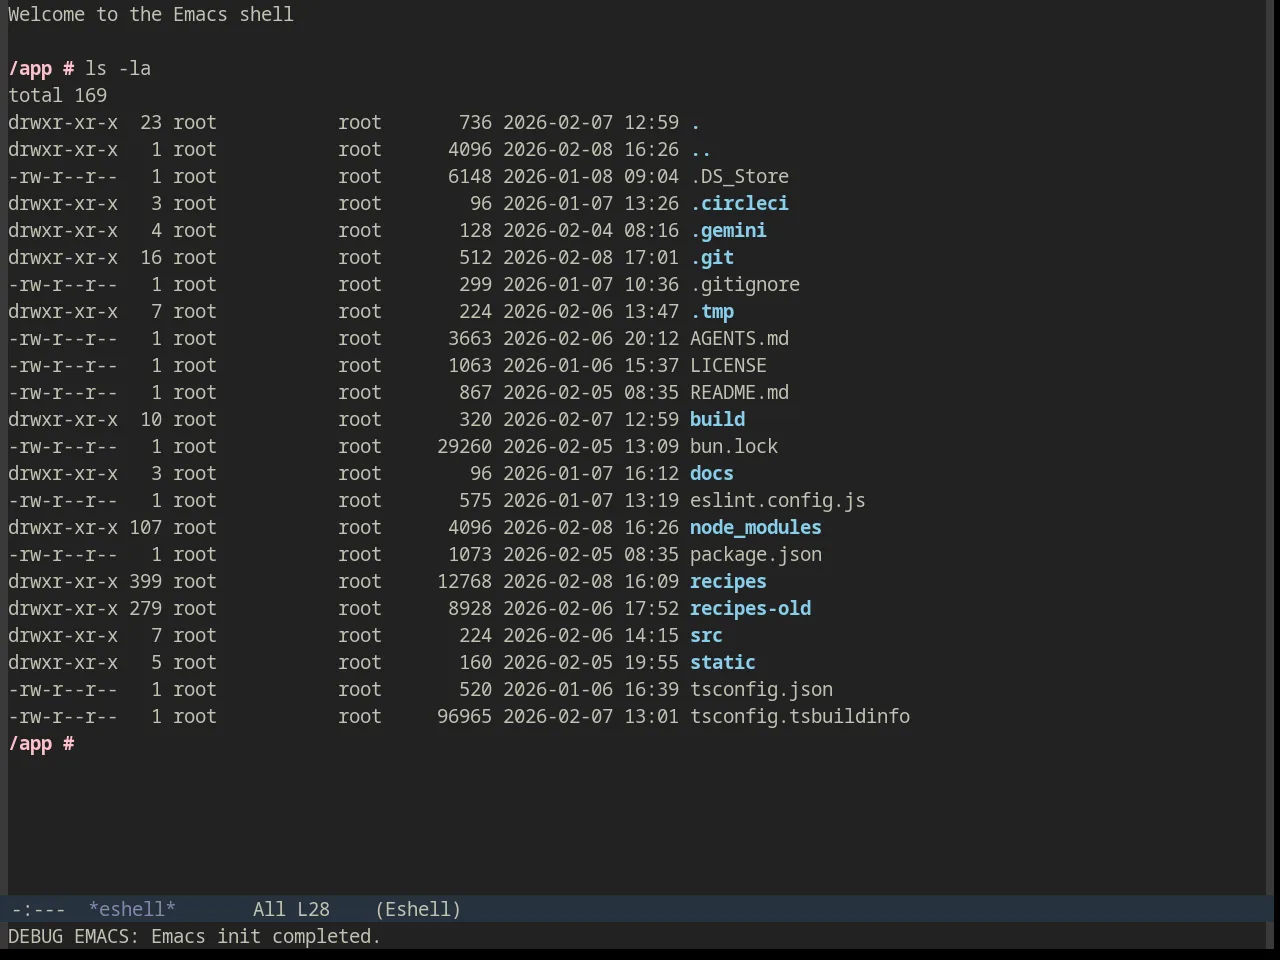Select the .git directory name
The height and width of the screenshot is (960, 1280).
[x=712, y=257]
